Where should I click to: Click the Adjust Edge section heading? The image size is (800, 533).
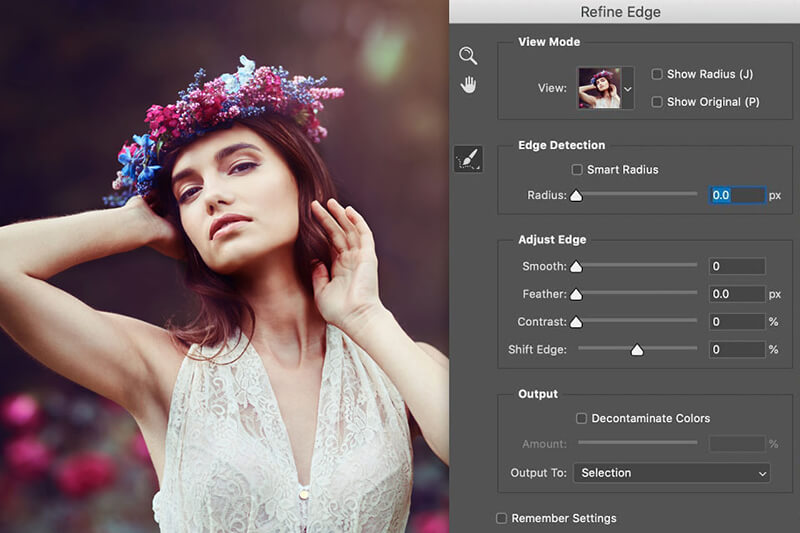point(552,240)
